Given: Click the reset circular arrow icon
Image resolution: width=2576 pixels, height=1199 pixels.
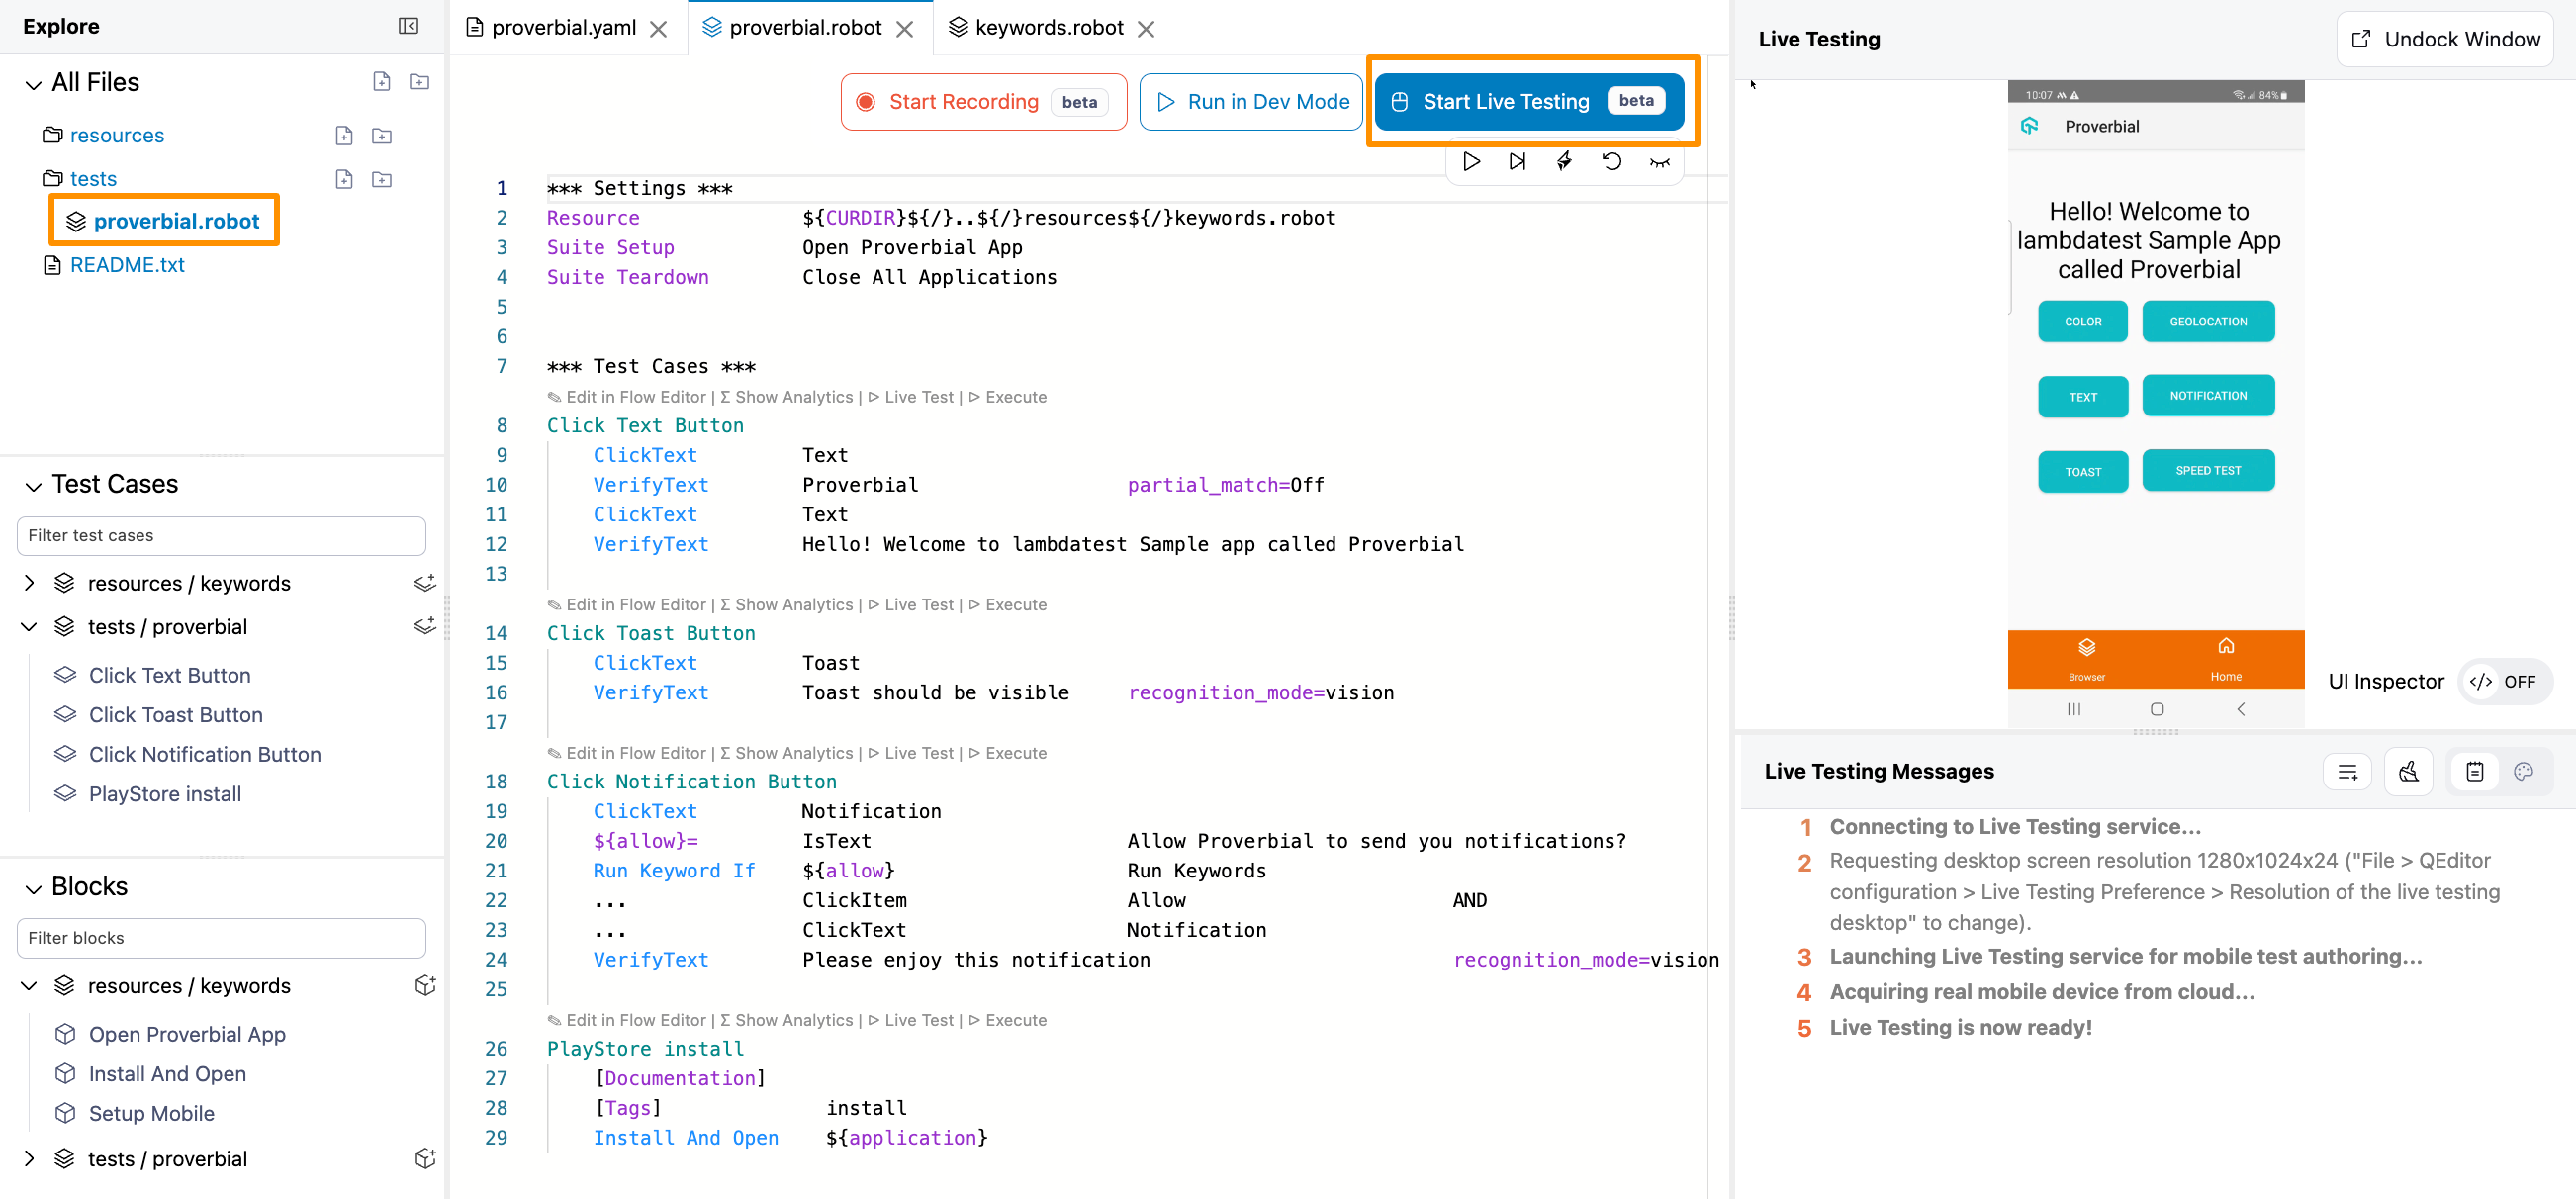Looking at the screenshot, I should (1611, 161).
